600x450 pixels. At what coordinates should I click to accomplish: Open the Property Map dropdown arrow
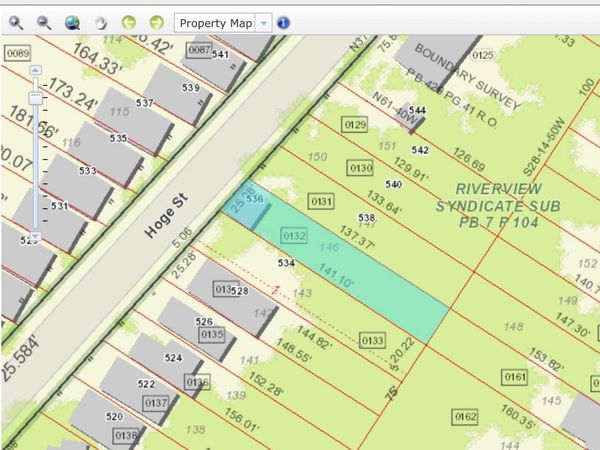click(x=262, y=22)
